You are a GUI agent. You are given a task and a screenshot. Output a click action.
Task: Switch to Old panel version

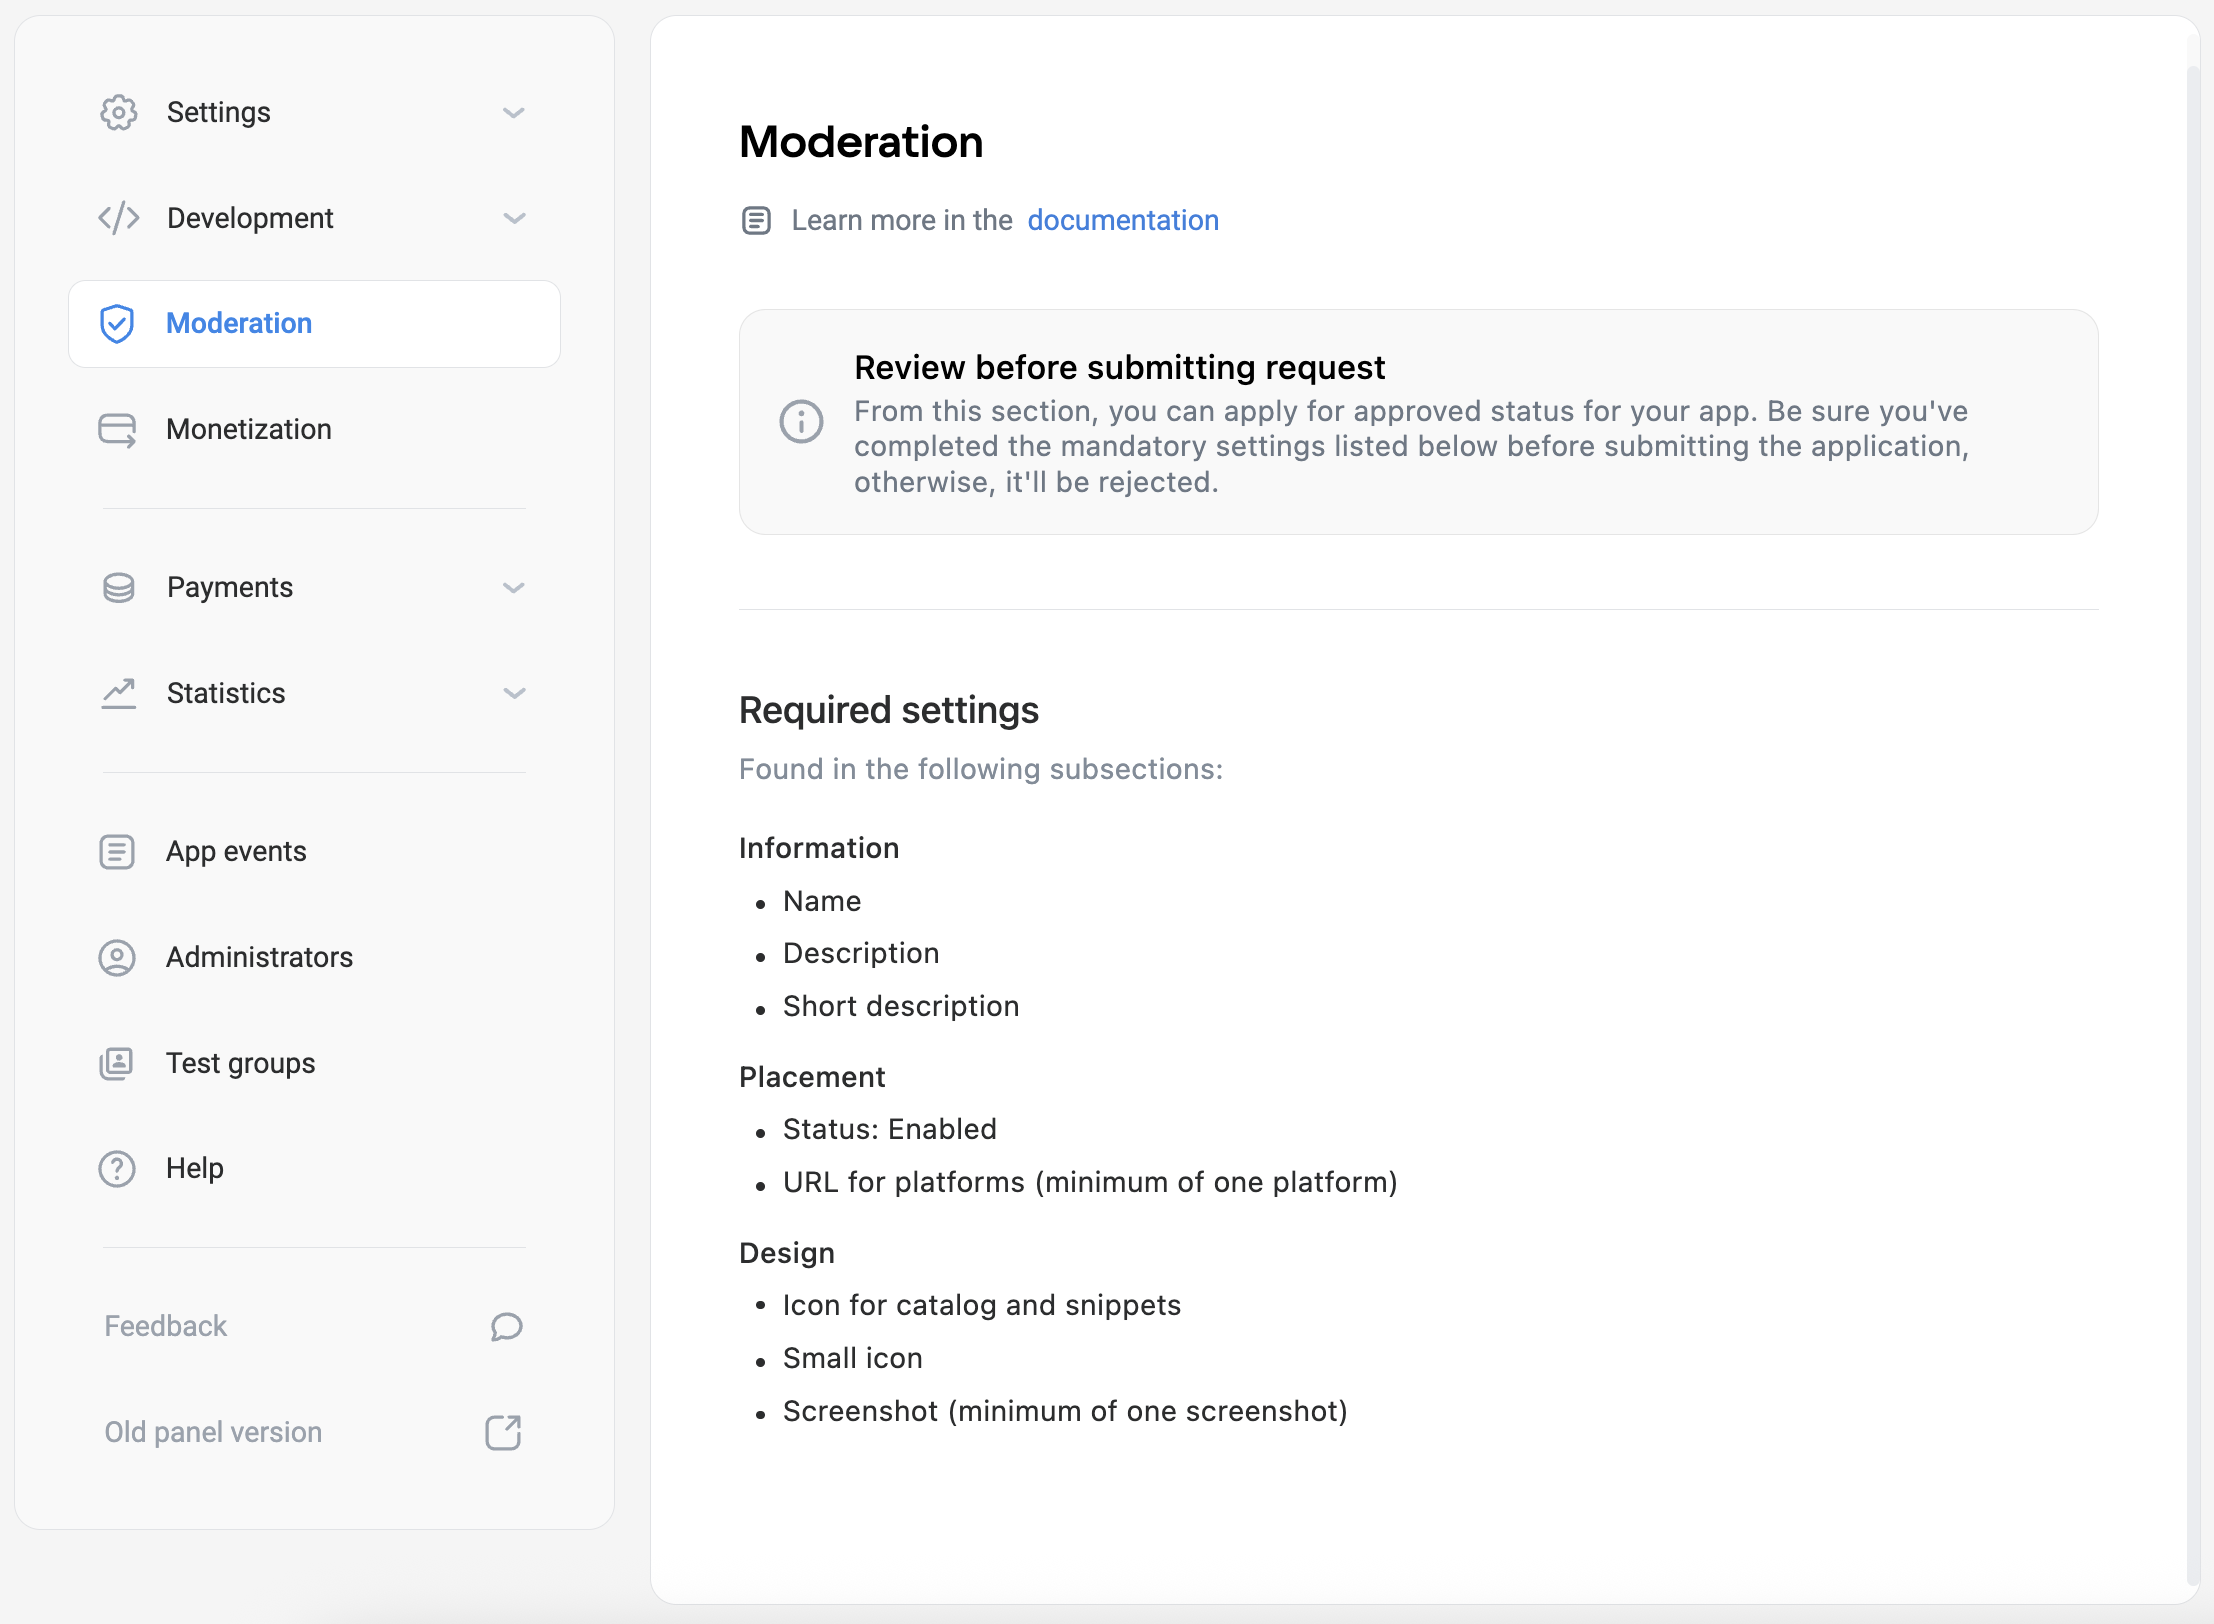pos(213,1433)
